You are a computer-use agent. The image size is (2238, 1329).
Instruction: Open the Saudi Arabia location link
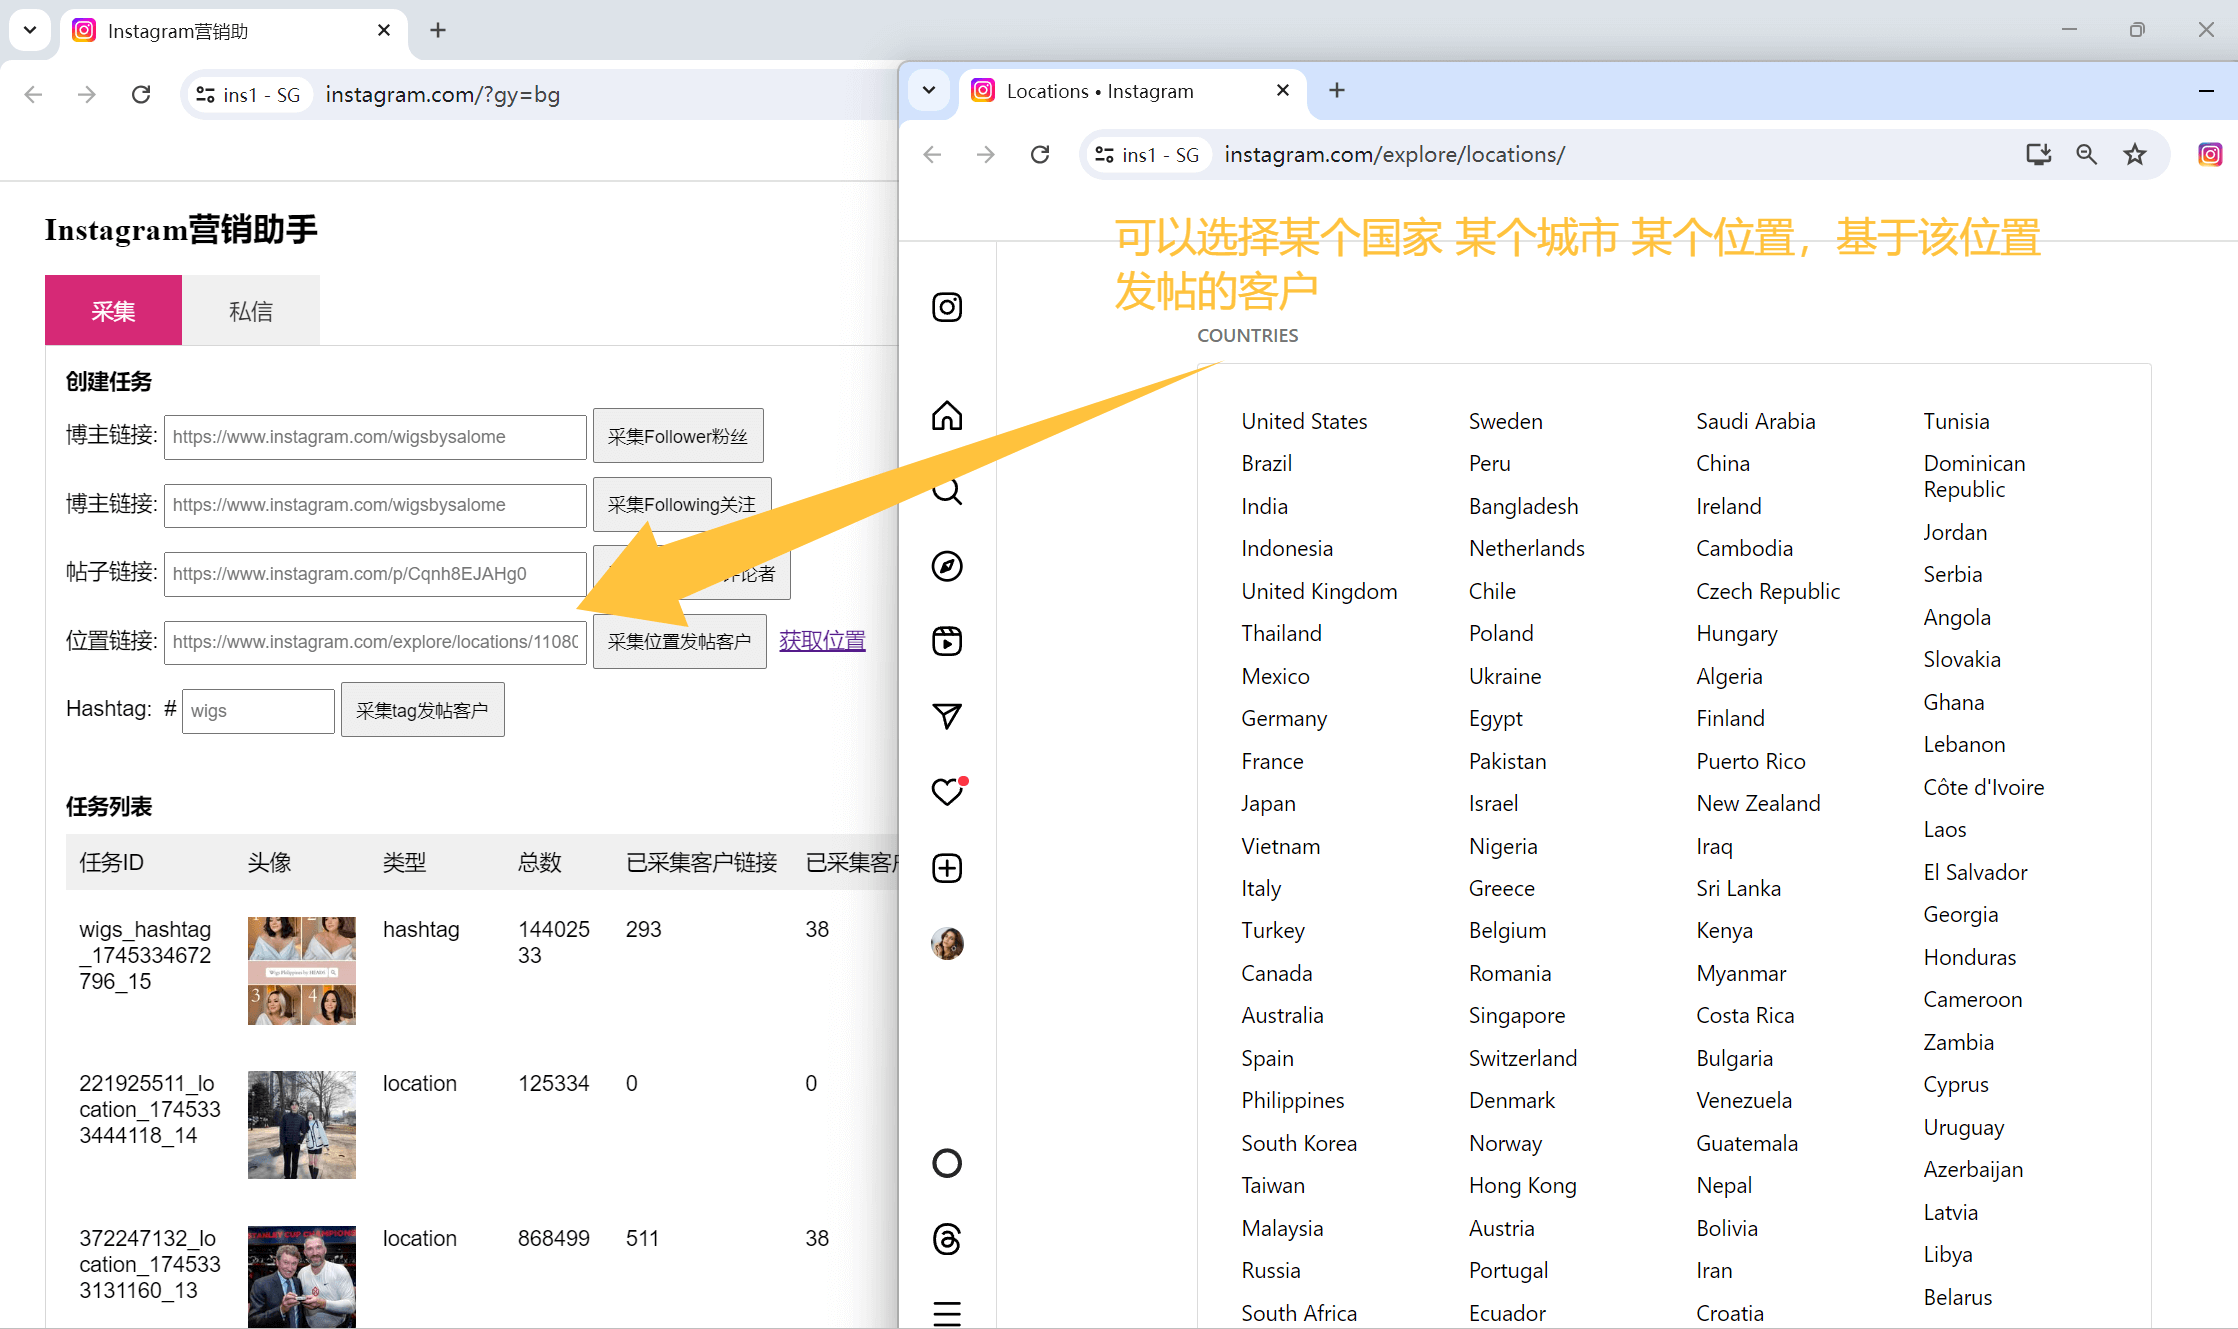(x=1755, y=421)
